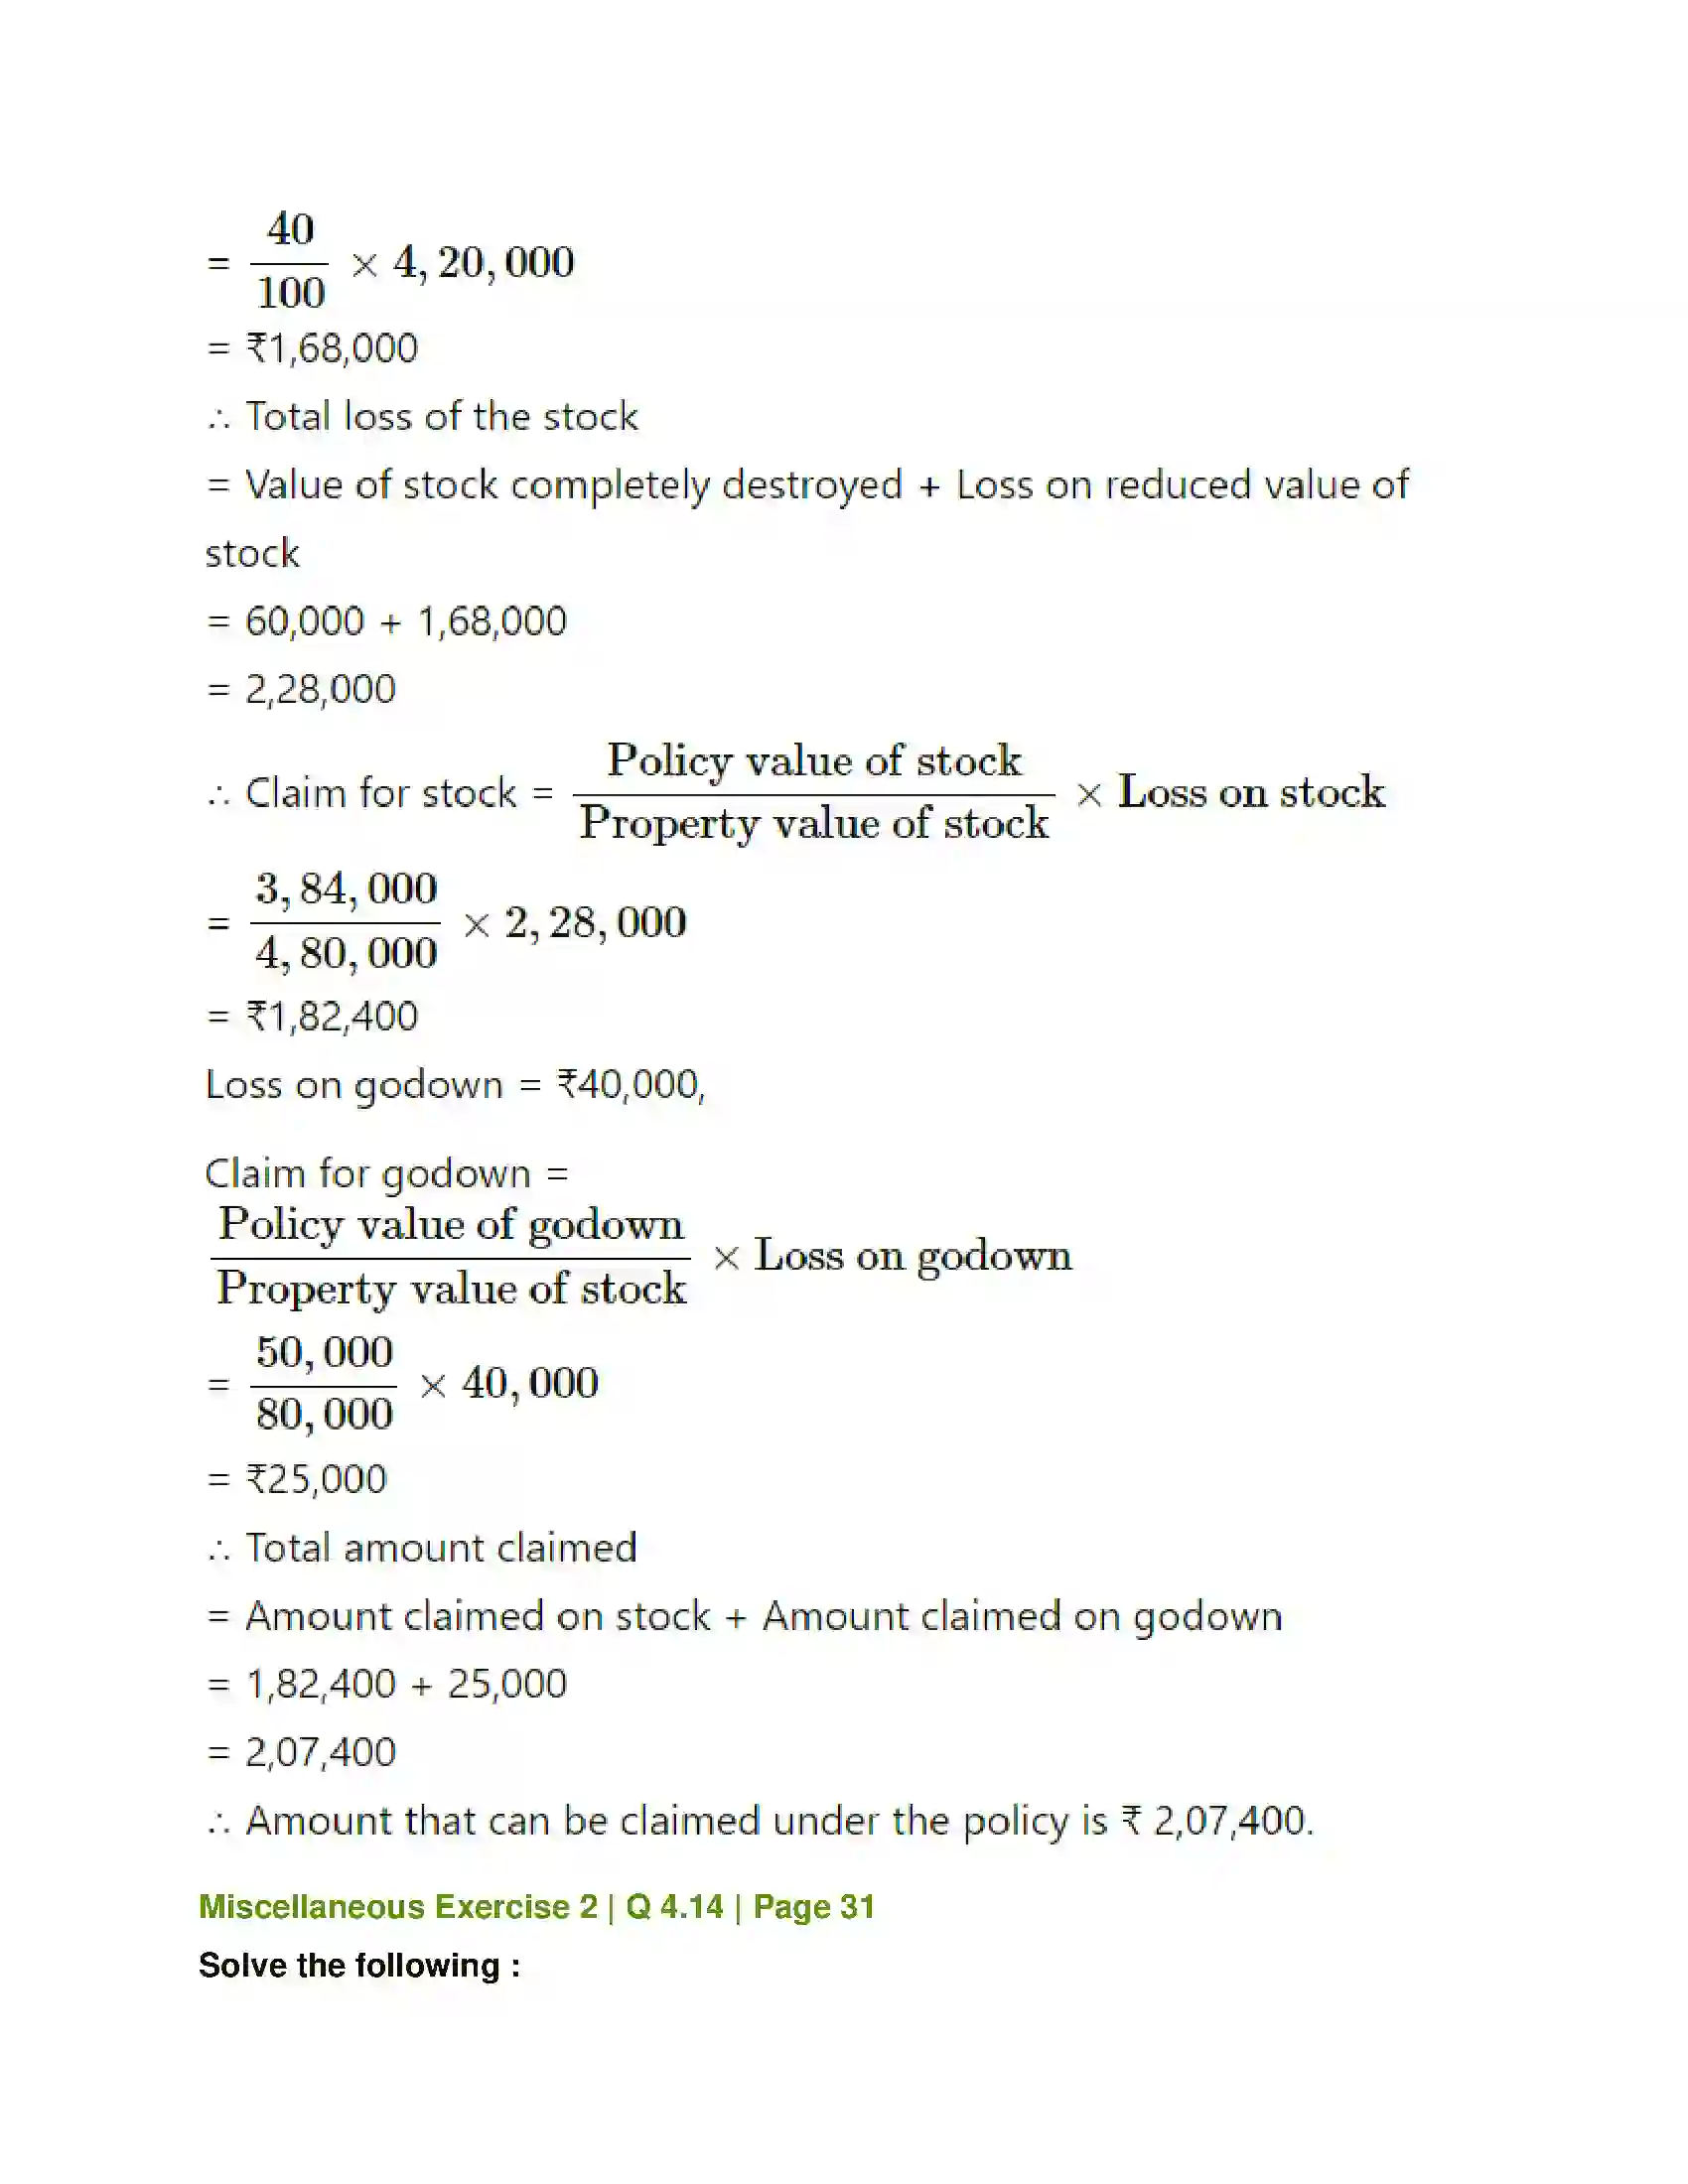Select 'Total loss of the stock' text
This screenshot has width=1688, height=2184.
pos(442,416)
